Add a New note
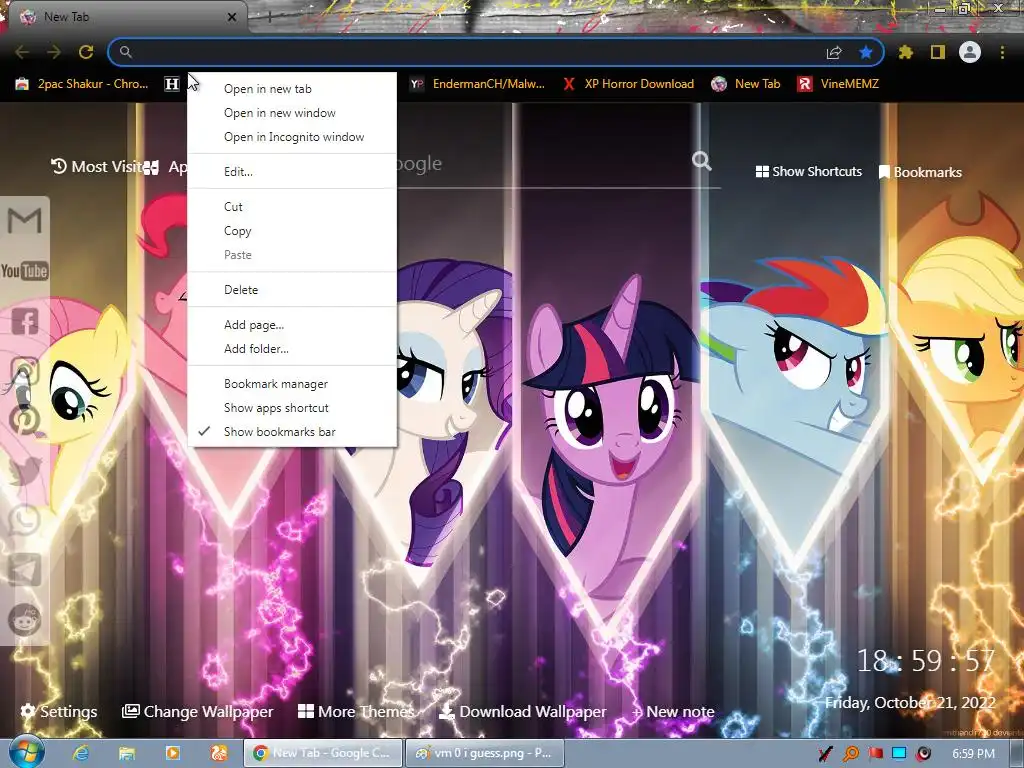Image resolution: width=1024 pixels, height=768 pixels. click(673, 711)
